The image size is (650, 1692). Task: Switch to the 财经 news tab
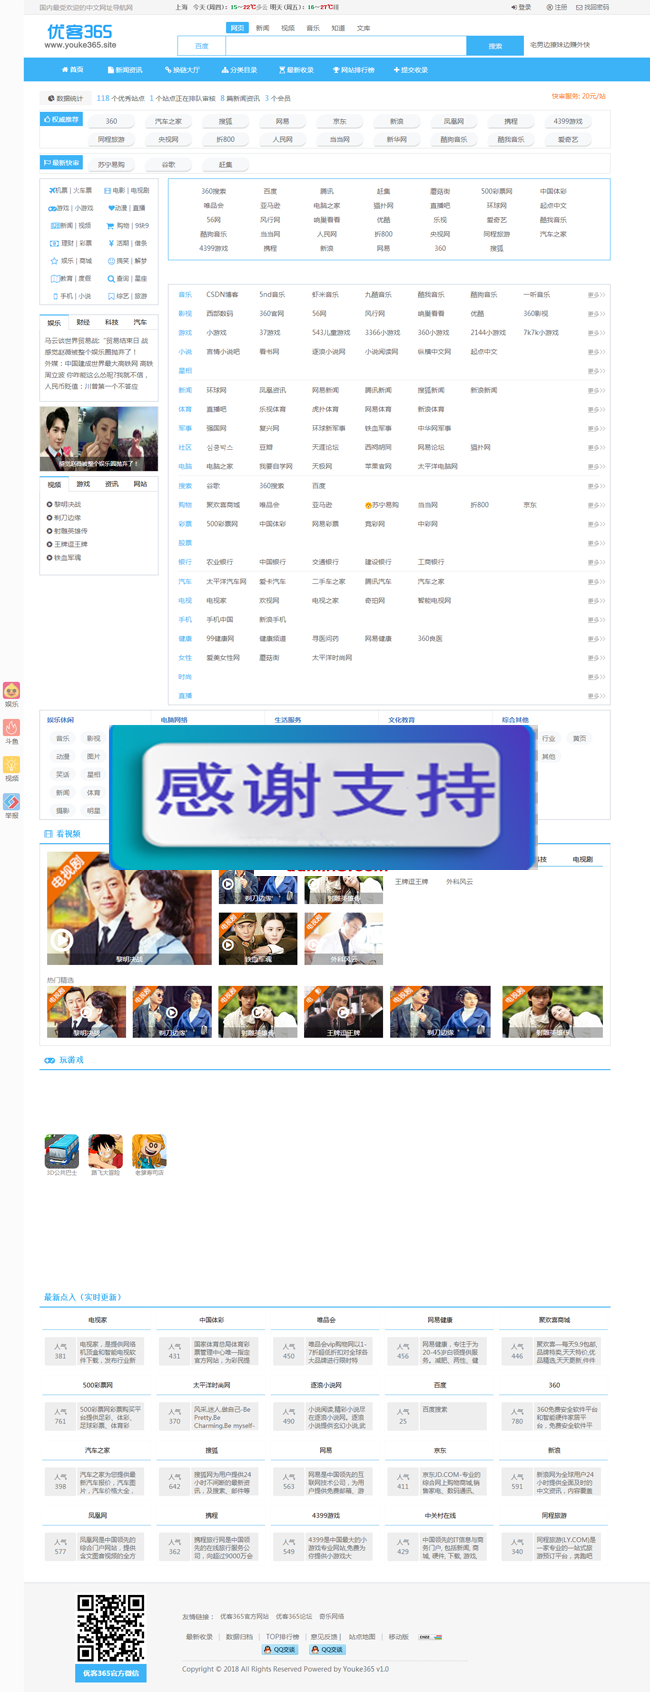coord(83,322)
